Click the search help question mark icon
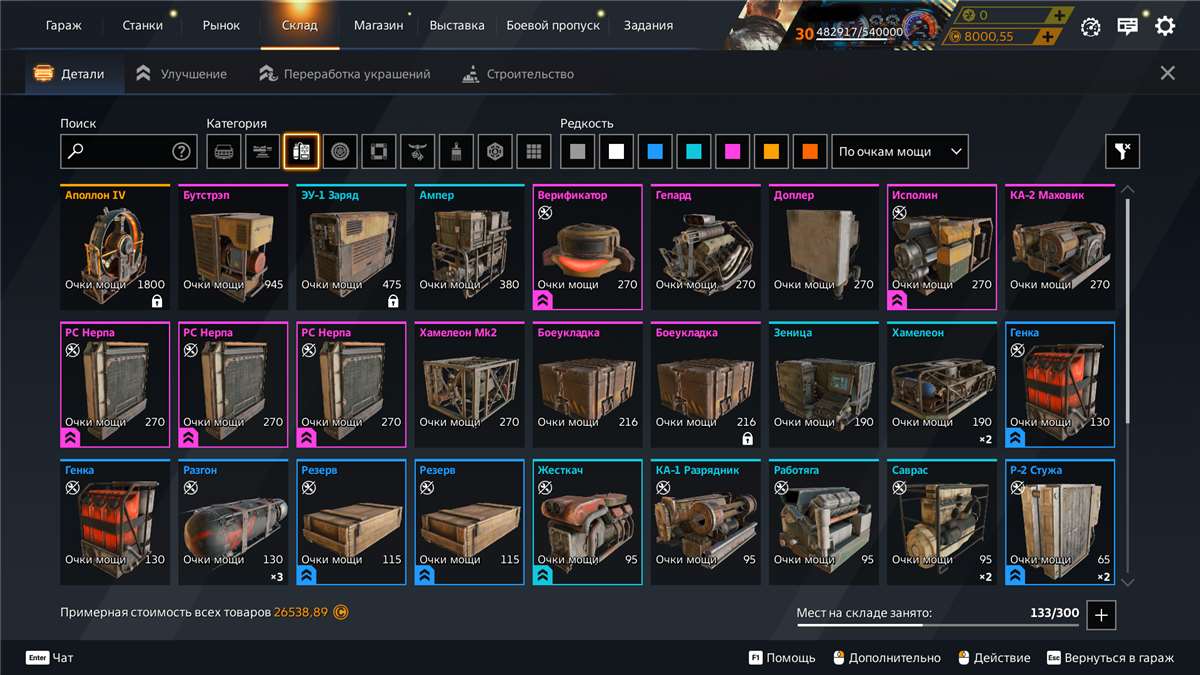The image size is (1200, 675). (181, 152)
